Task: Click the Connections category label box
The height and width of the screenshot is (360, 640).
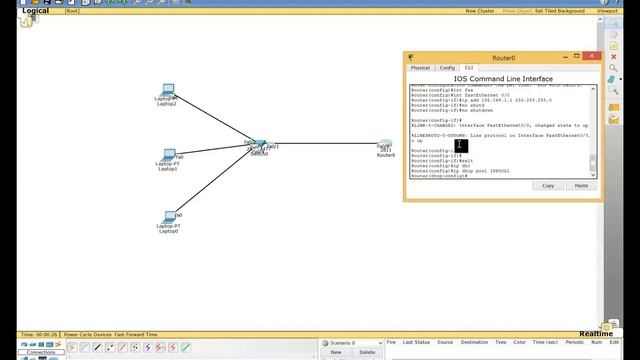Action: click(x=41, y=352)
